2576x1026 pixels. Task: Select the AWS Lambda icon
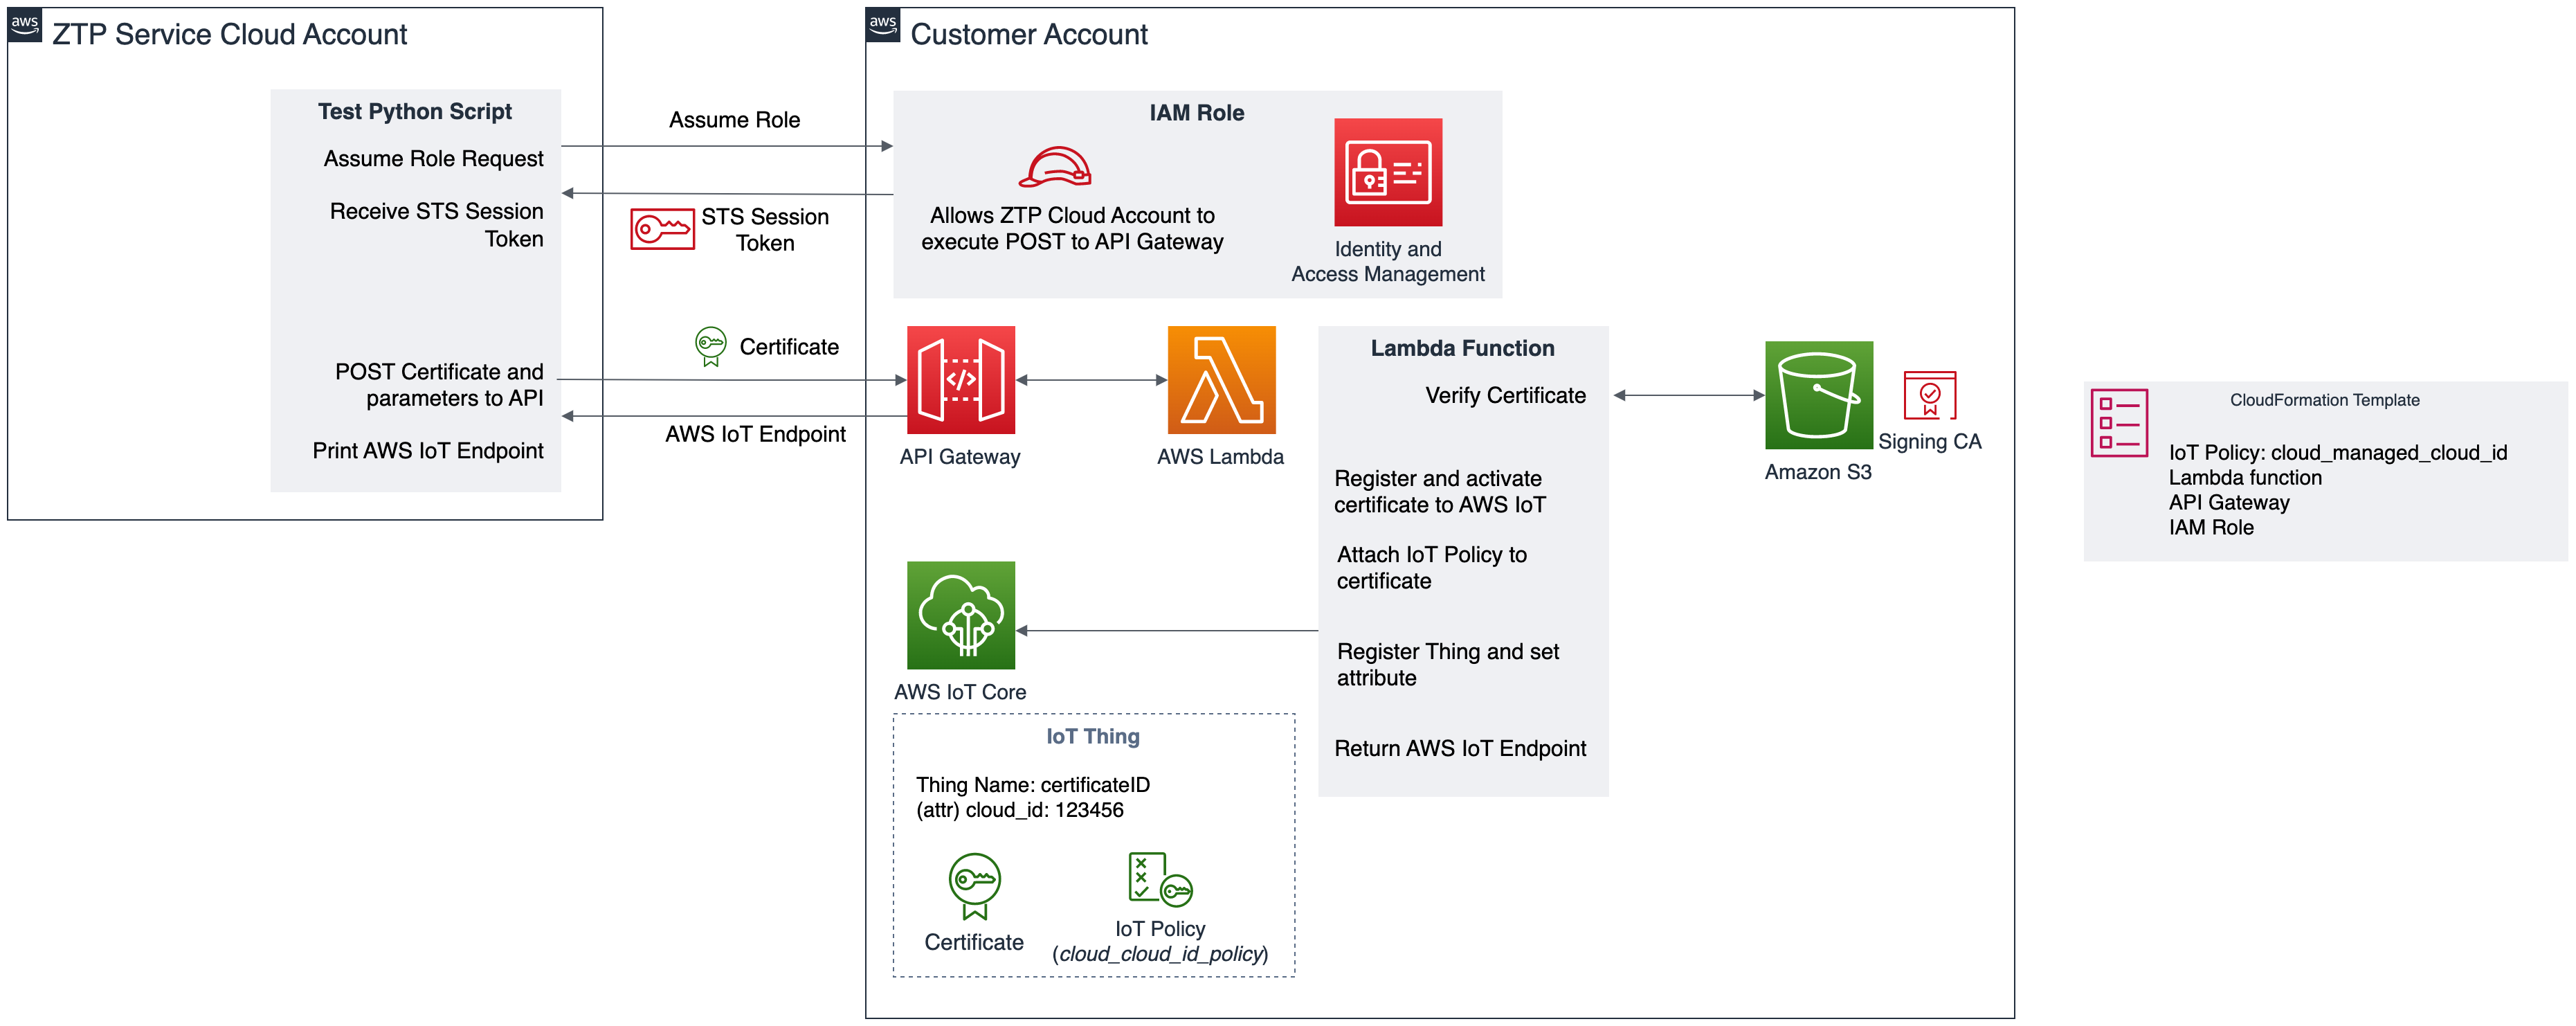click(x=1221, y=380)
